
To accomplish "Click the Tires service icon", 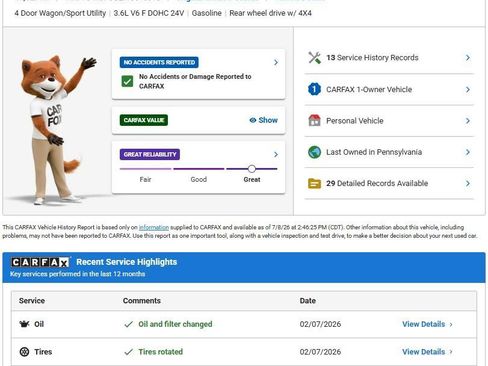I will tap(24, 352).
